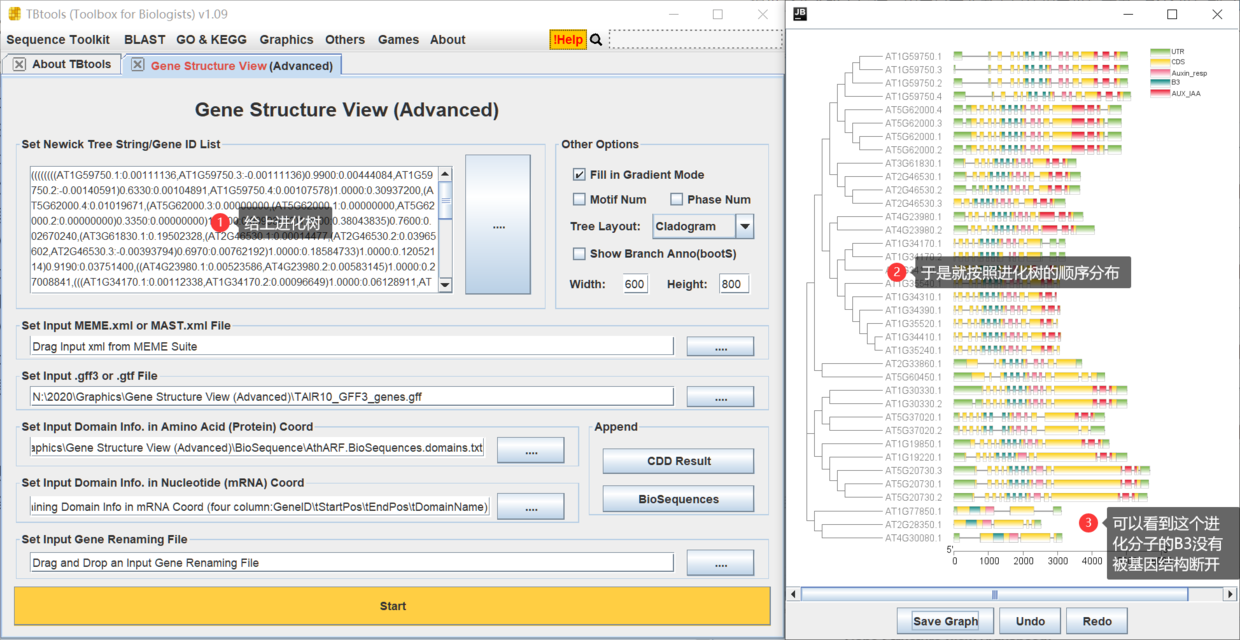Viewport: 1240px width, 640px height.
Task: Click gene label AT5G62000.4 in tree
Action: 913,110
